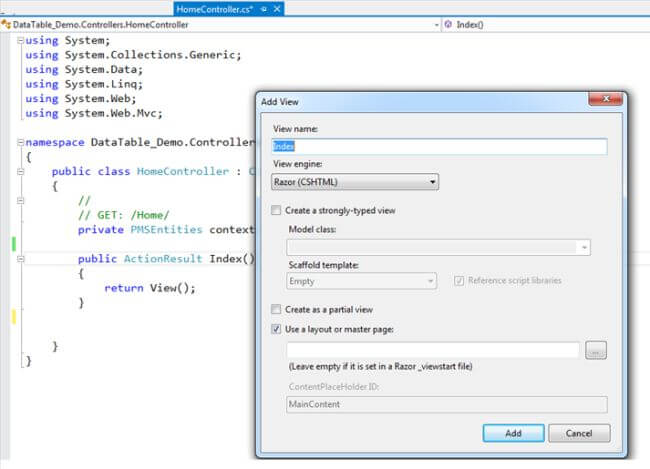Screen dimensions: 650x469
Task: Uncheck Use a layout or master page
Action: coord(276,329)
